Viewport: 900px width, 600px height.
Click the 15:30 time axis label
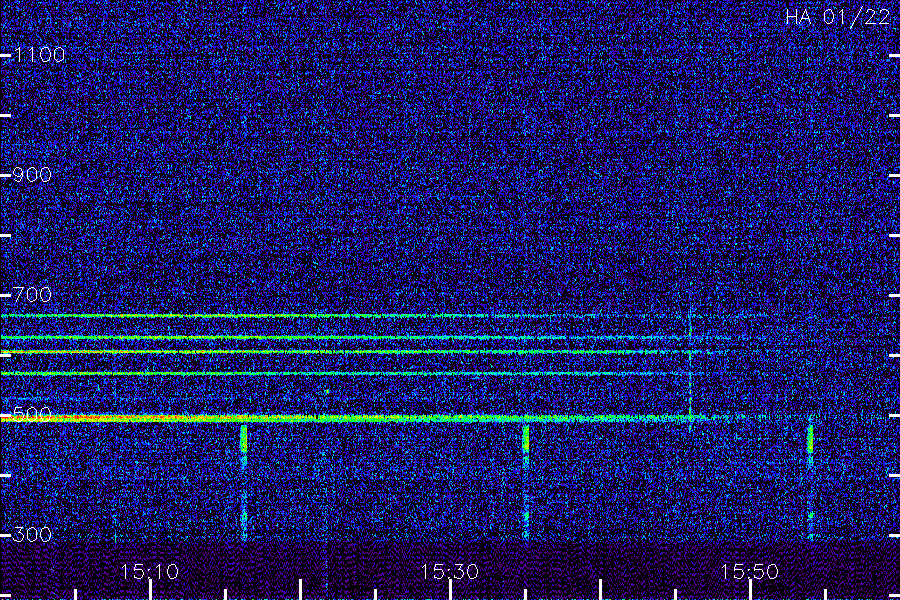(449, 572)
